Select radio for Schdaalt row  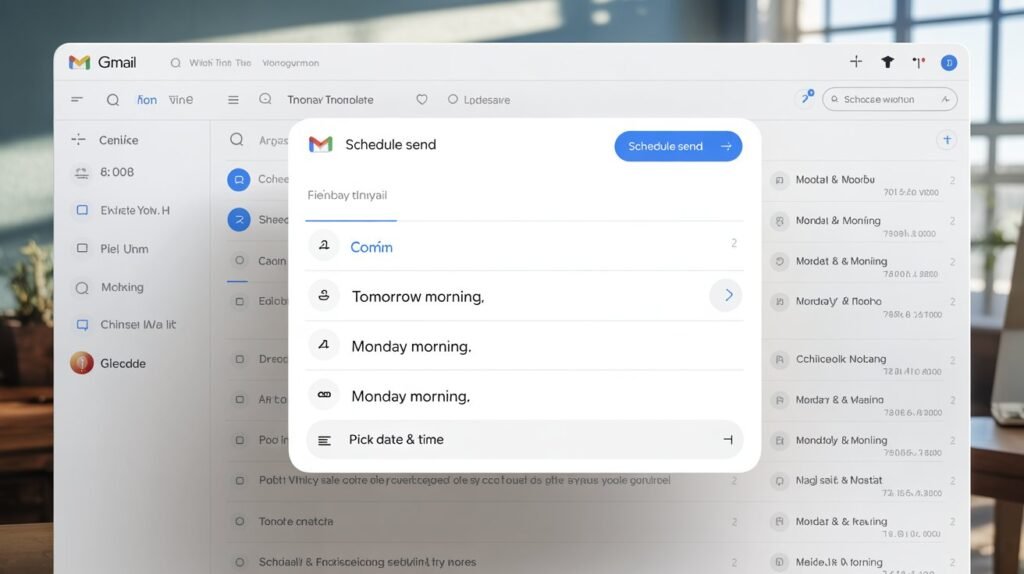point(240,562)
